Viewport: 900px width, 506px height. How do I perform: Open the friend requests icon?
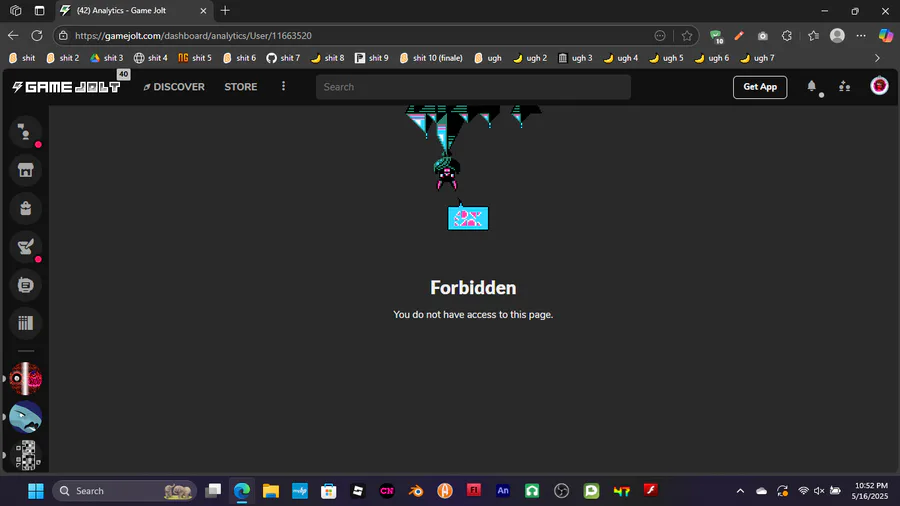click(844, 86)
